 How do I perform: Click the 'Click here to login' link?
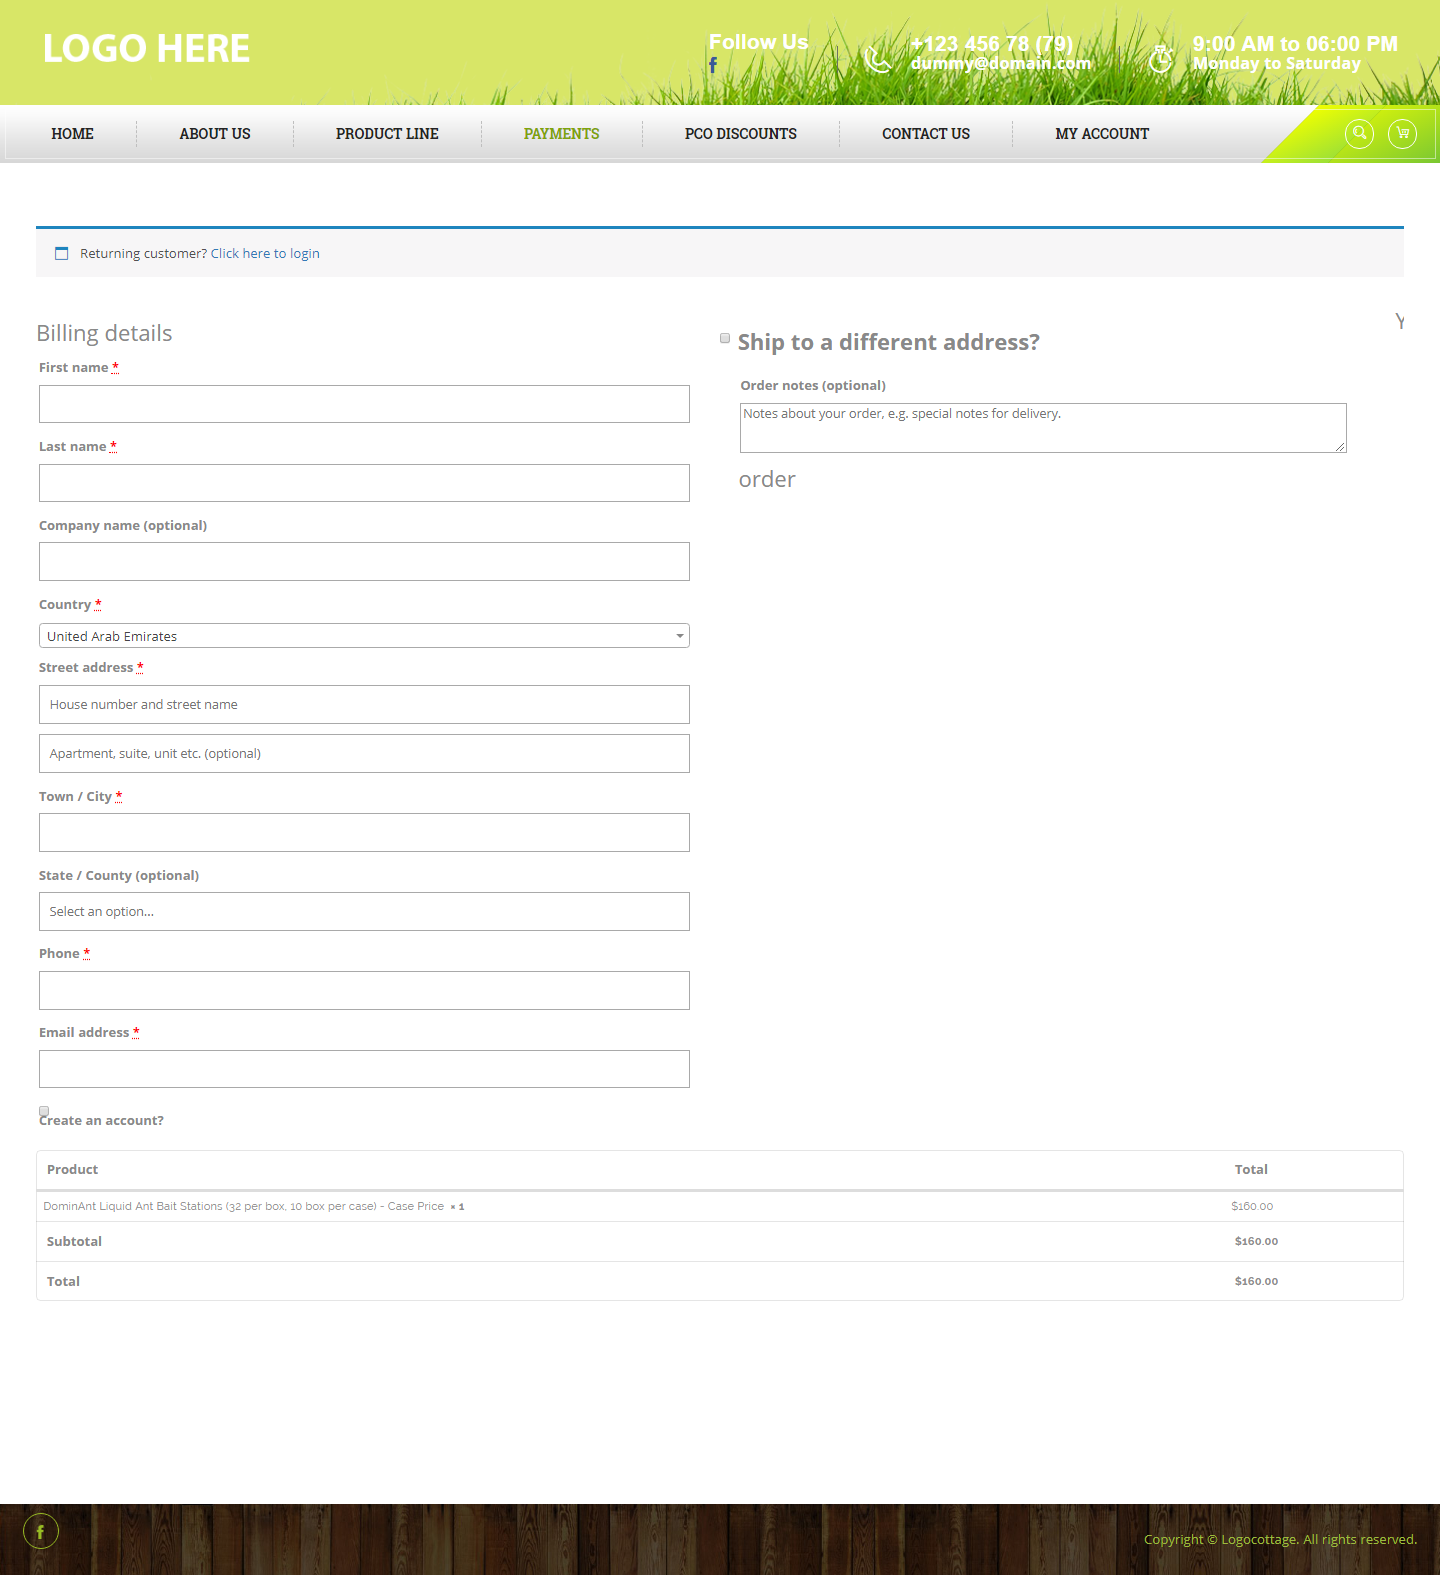(265, 254)
